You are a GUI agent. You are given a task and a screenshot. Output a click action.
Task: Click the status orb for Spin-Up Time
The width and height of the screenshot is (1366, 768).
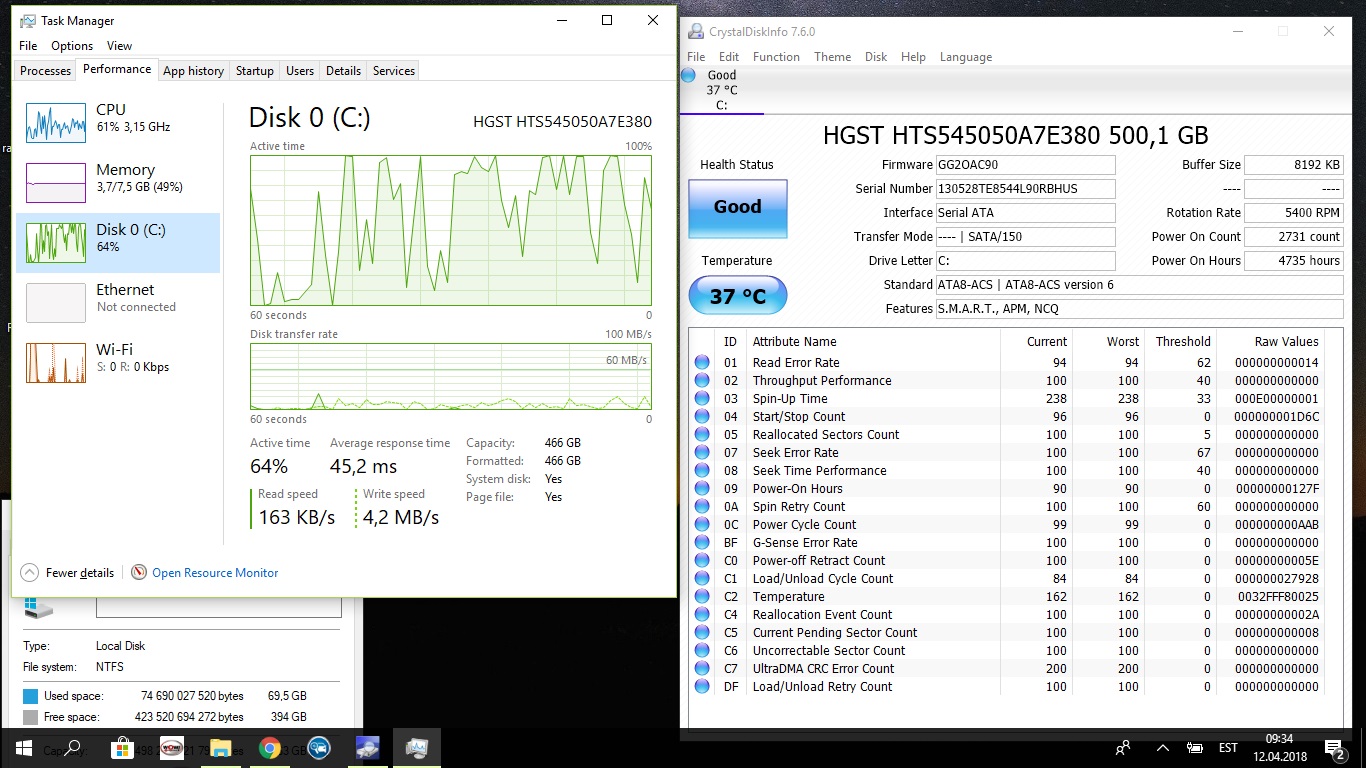(702, 399)
